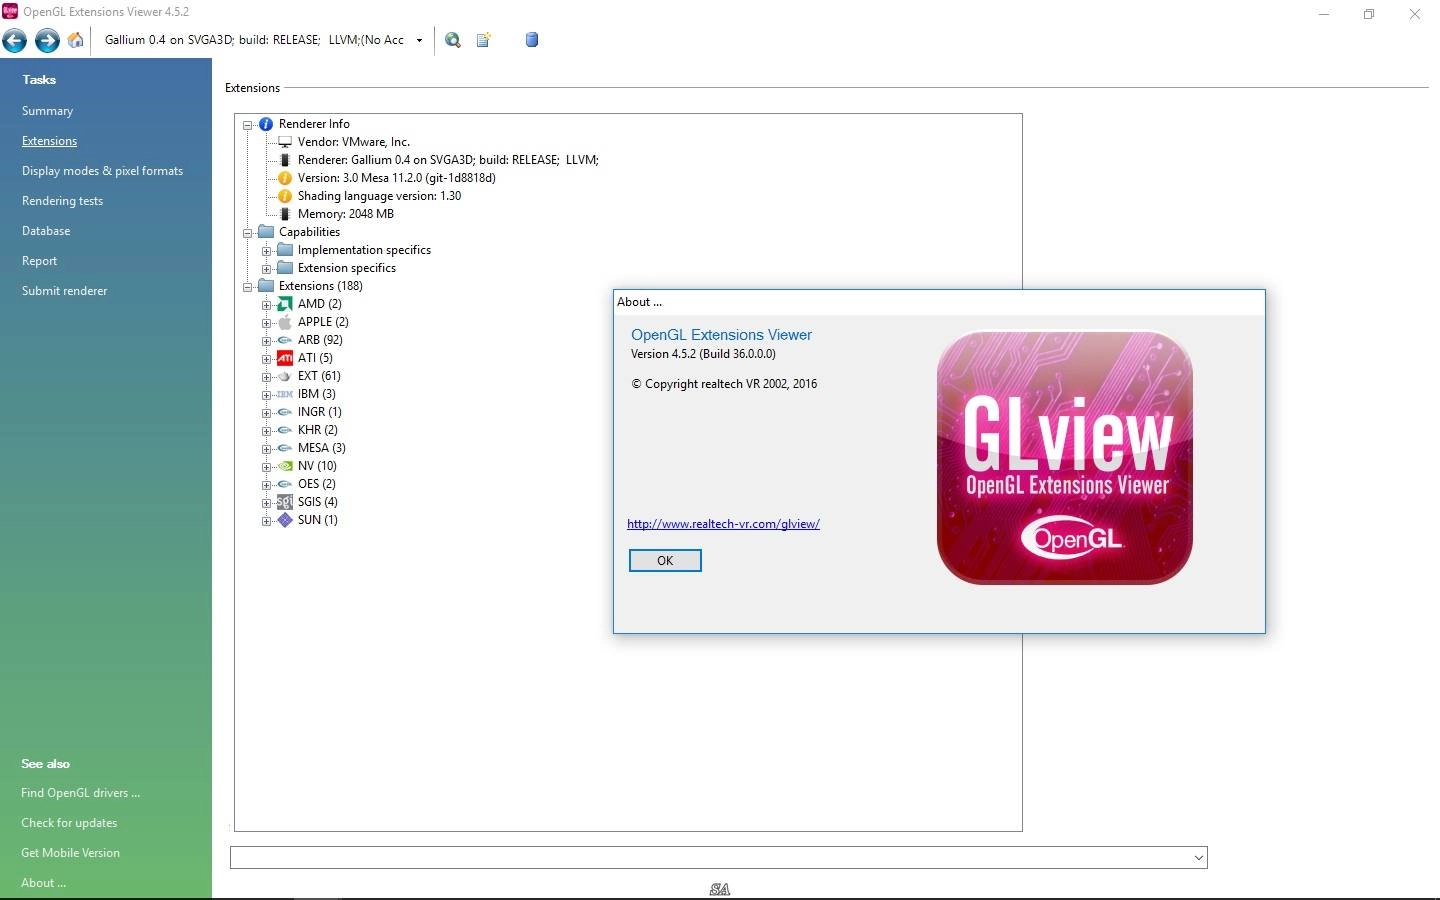Screen dimensions: 1440x900
Task: Click the chip icon beside Memory
Action: (x=285, y=214)
